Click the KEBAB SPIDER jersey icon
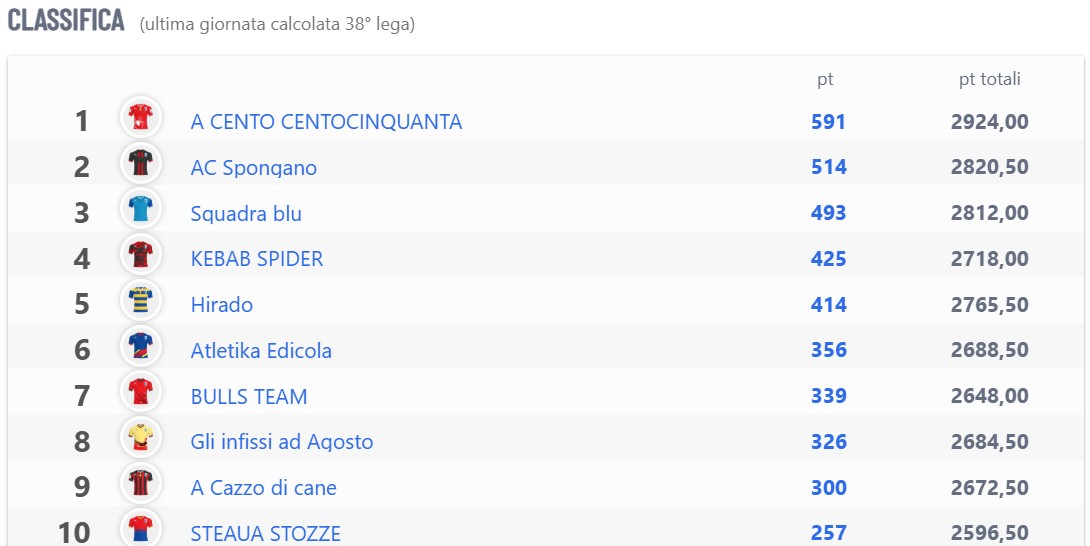 pos(140,255)
